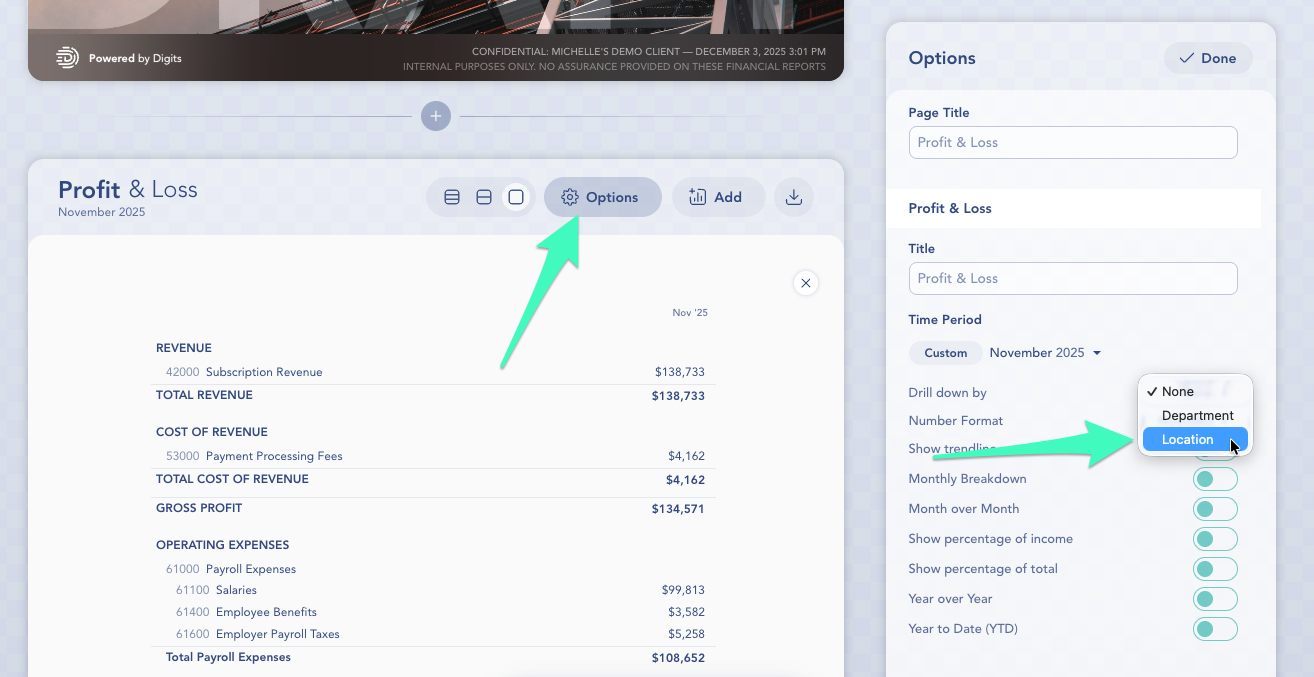Screen dimensions: 1314x677
Task: Toggle Show percentage of income
Action: (x=1214, y=539)
